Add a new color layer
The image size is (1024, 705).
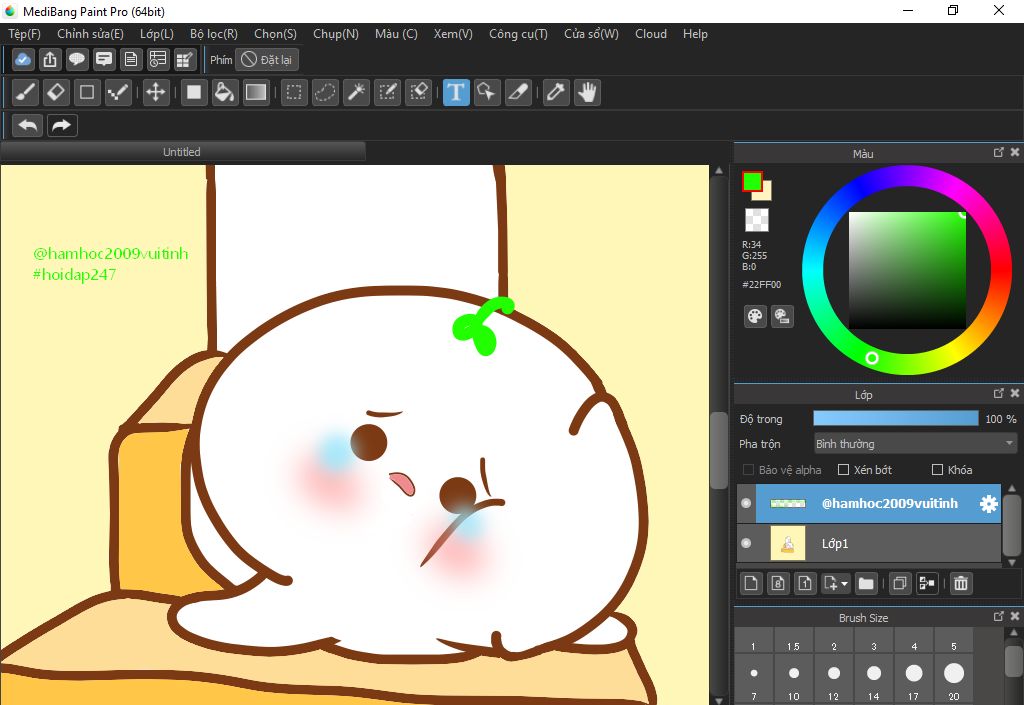(x=751, y=583)
